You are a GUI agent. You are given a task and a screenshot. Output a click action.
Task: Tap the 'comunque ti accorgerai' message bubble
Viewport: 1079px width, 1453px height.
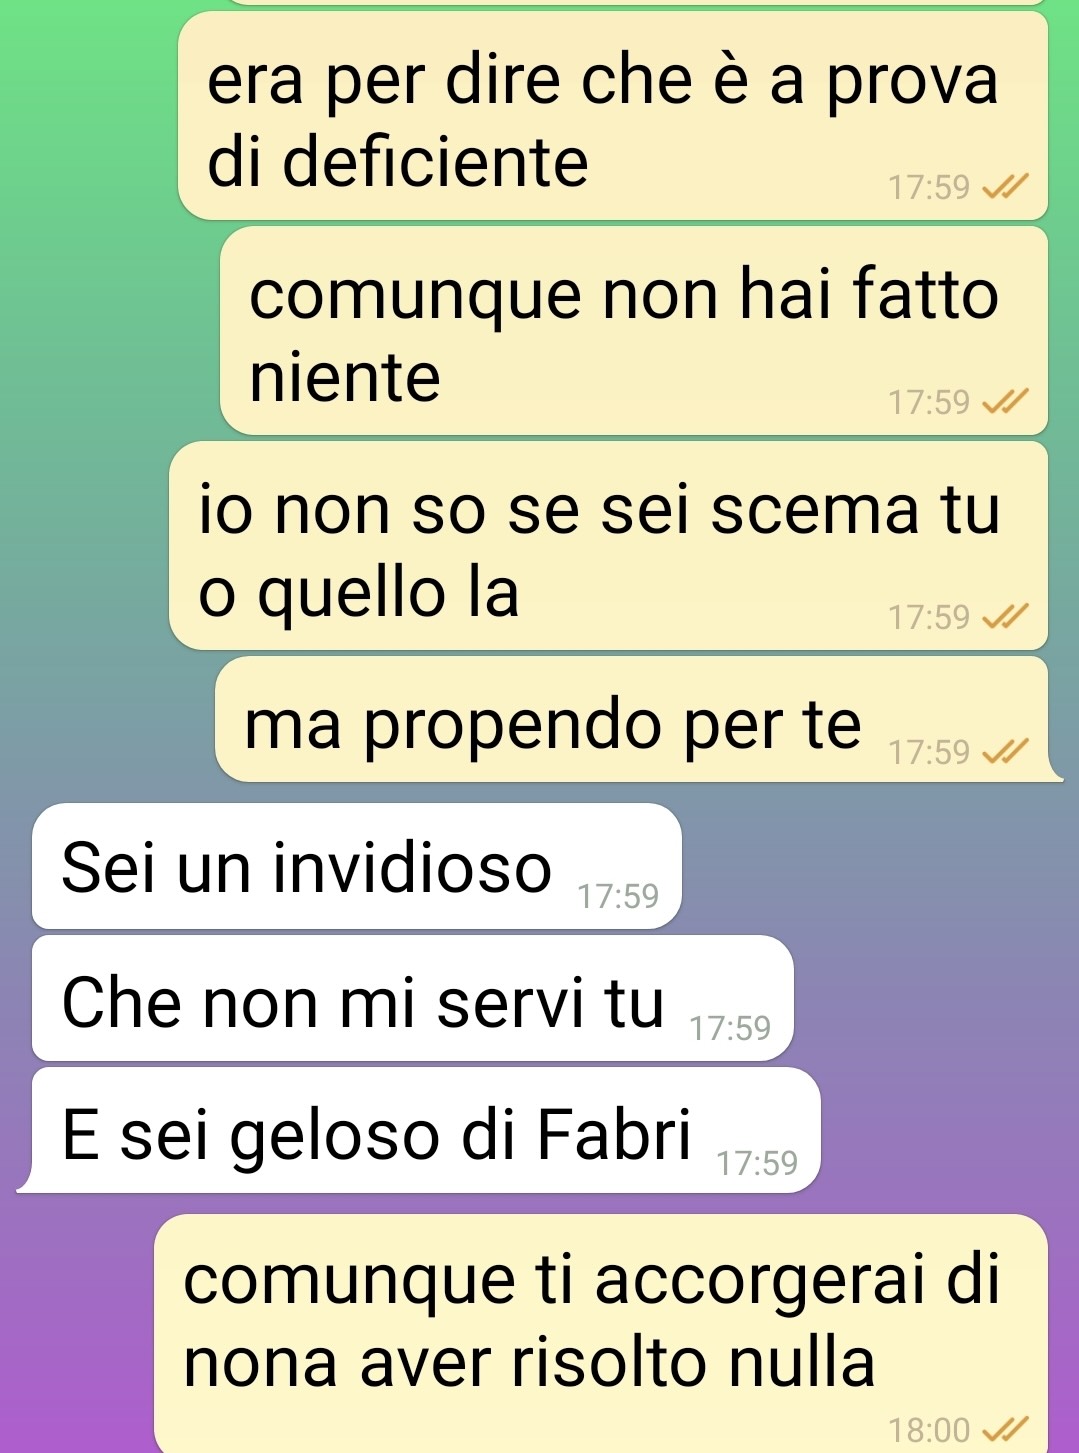click(x=601, y=1333)
